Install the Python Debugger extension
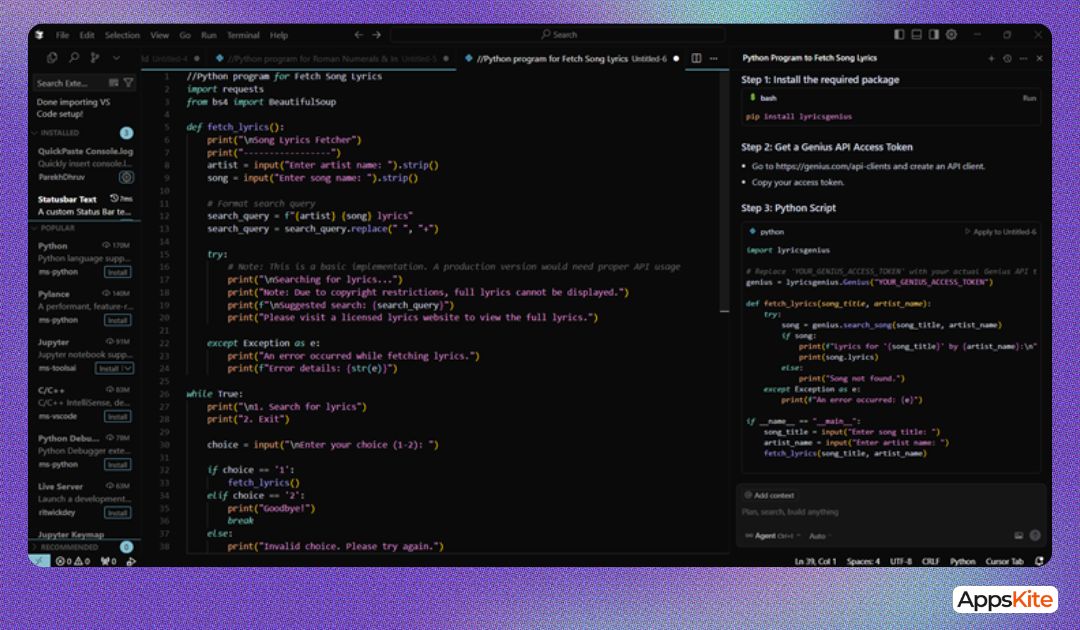The image size is (1080, 630). click(x=117, y=465)
